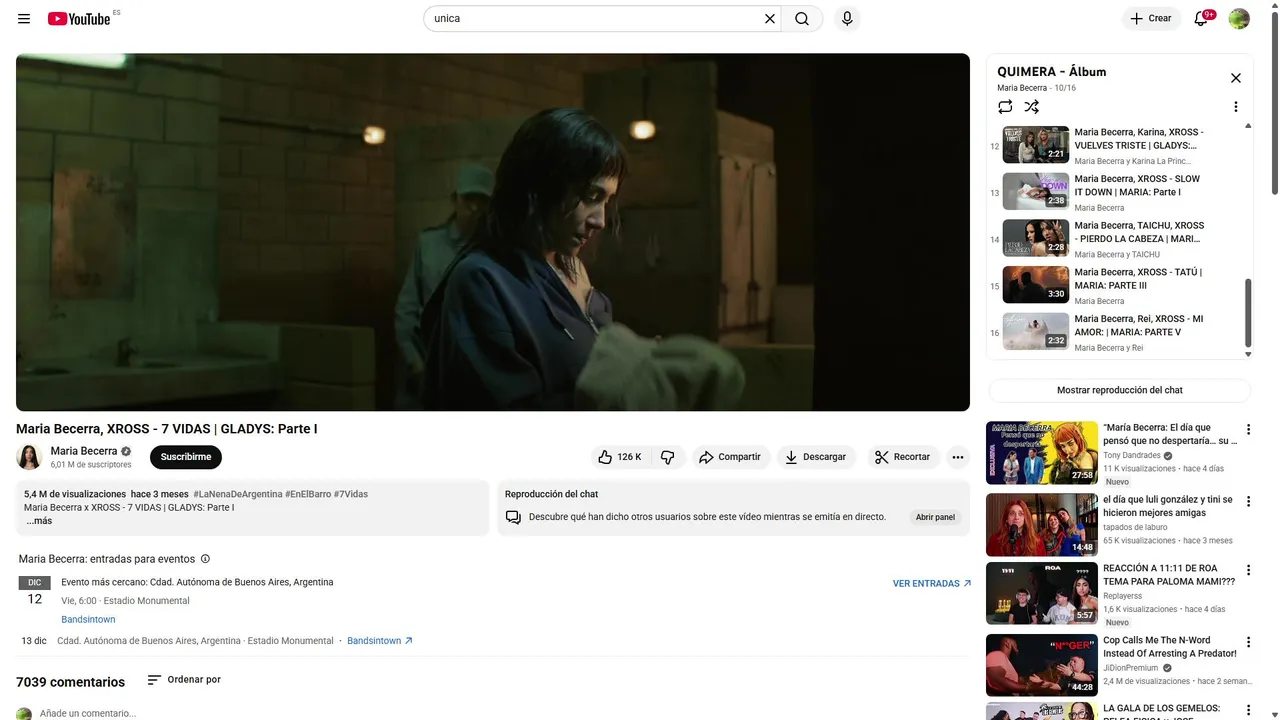The image size is (1280, 720).
Task: Close the QUIMERA playlist panel
Action: [x=1235, y=78]
